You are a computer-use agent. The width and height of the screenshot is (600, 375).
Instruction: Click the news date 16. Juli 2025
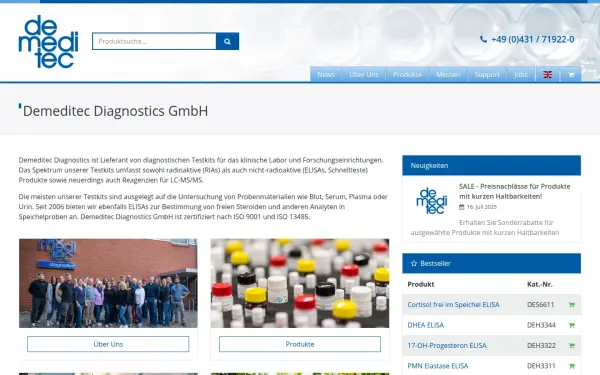[481, 207]
